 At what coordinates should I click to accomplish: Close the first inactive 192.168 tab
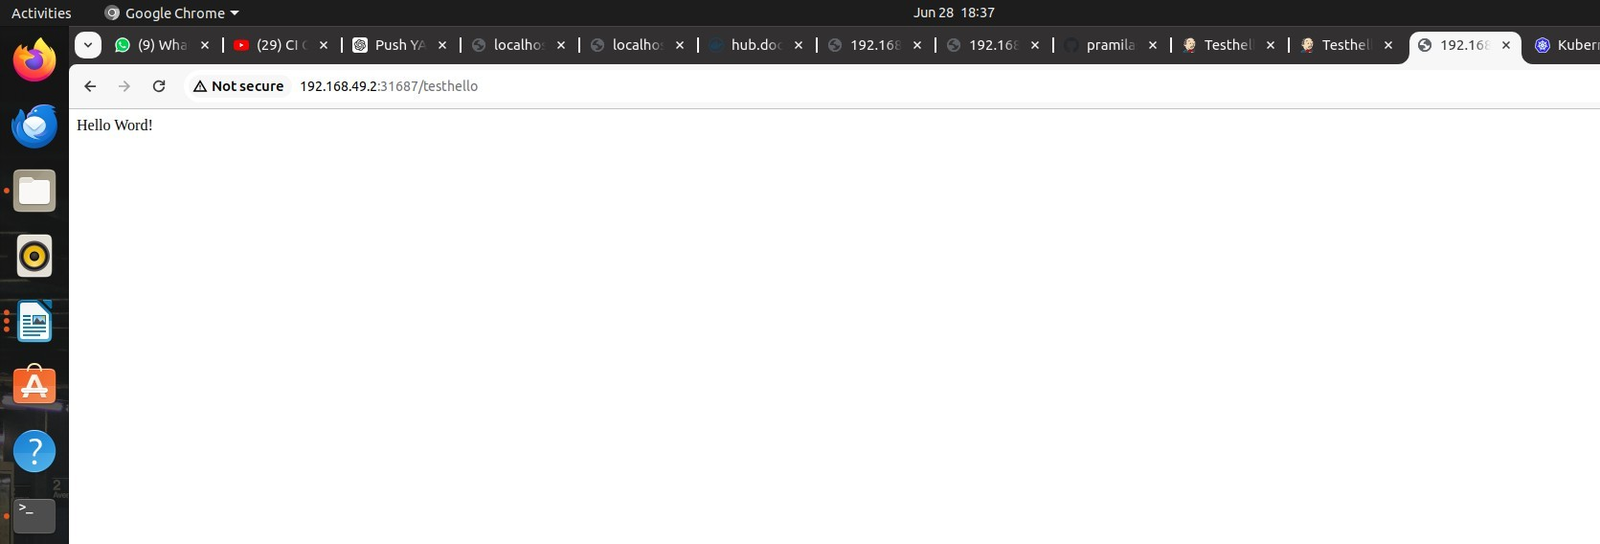click(917, 45)
